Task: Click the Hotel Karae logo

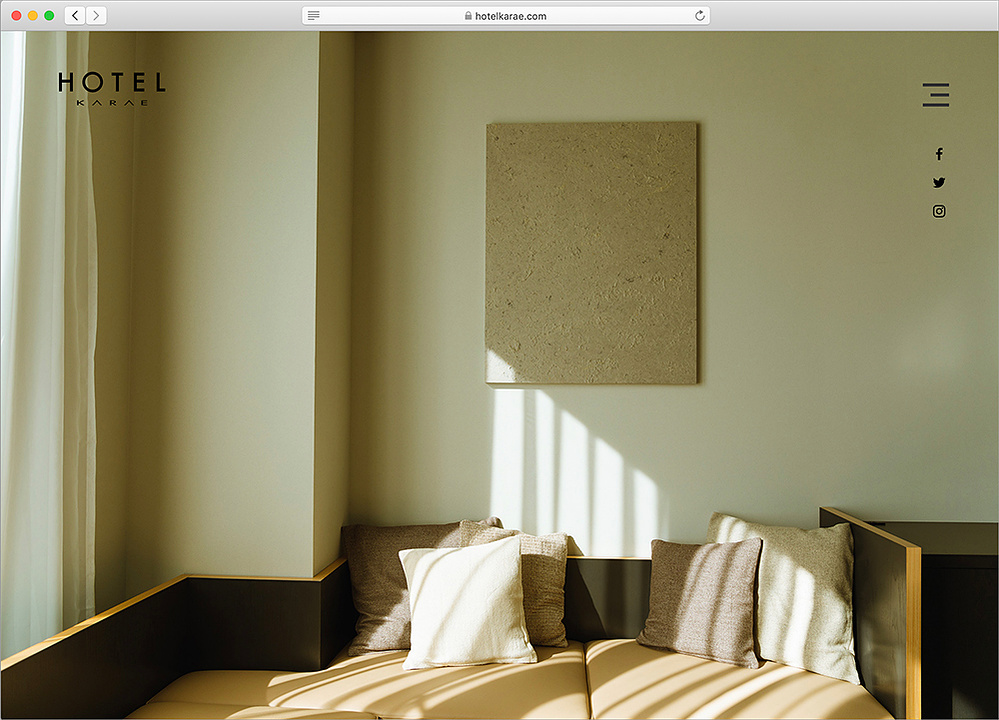Action: point(112,89)
